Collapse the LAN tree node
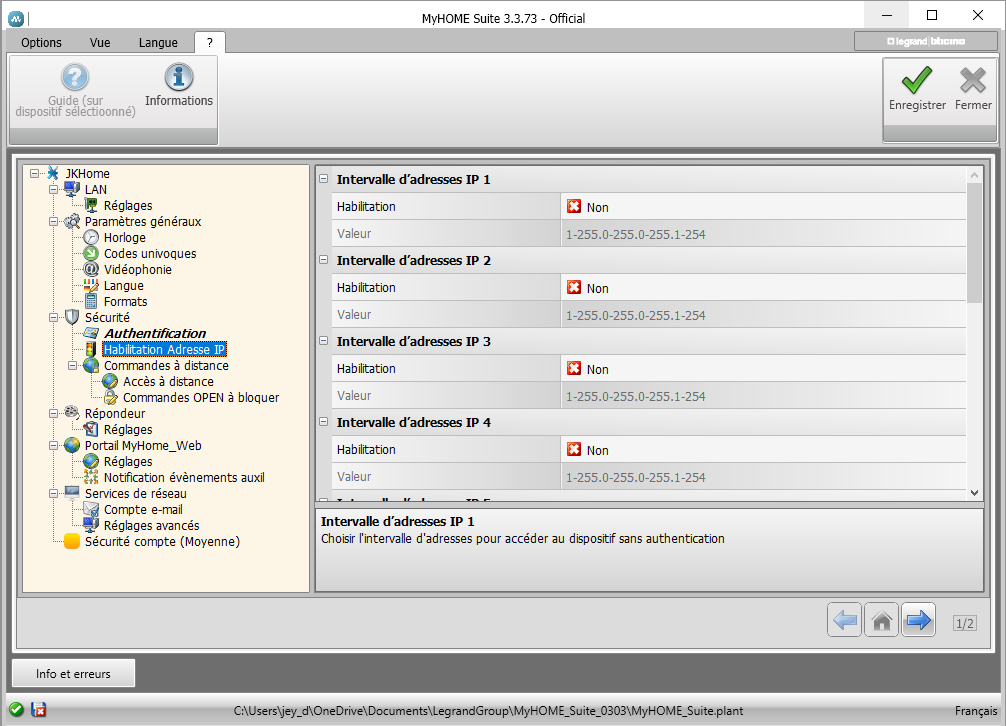Image resolution: width=1006 pixels, height=726 pixels. click(54, 189)
